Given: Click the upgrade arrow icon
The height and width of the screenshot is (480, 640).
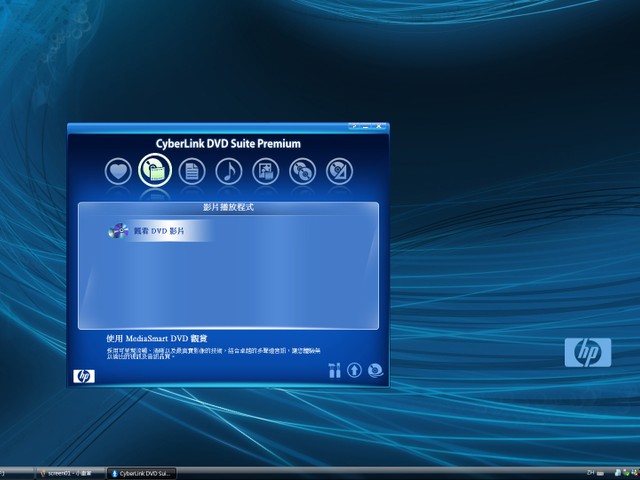Looking at the screenshot, I should (354, 370).
